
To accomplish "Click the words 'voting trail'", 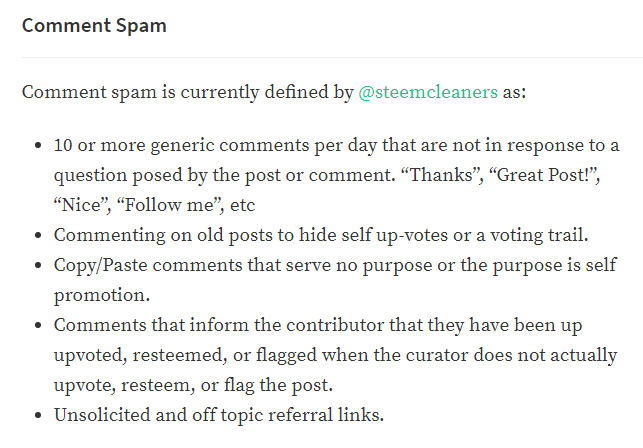I will click(x=539, y=235).
